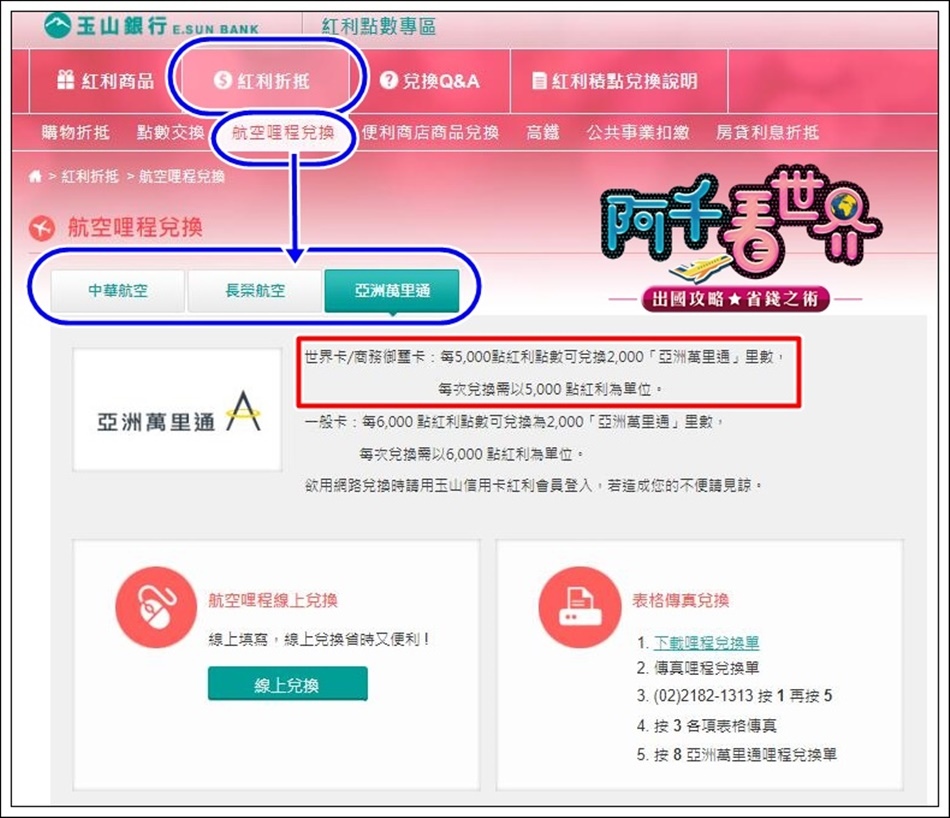
Task: Open the 下載哩程兌換單 link
Action: 706,642
